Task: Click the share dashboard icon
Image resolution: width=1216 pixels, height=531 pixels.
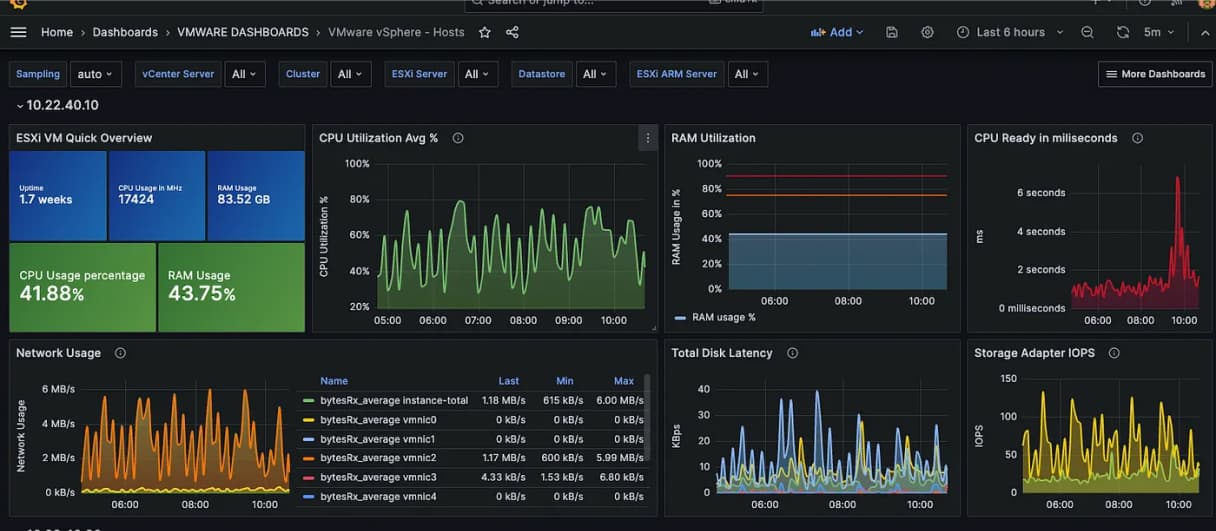Action: [x=512, y=32]
